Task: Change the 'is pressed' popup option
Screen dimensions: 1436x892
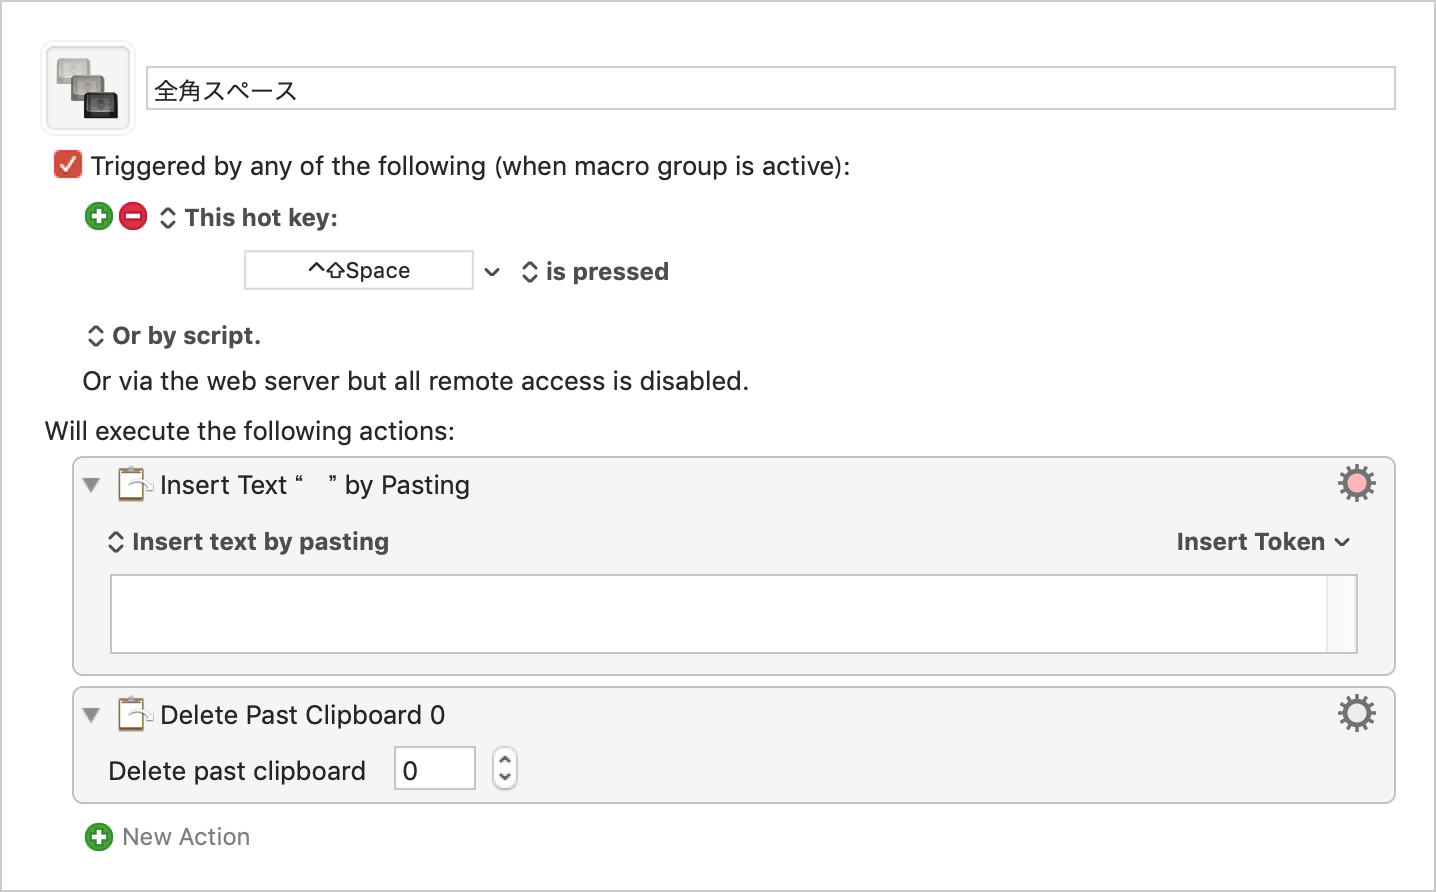Action: coord(595,272)
